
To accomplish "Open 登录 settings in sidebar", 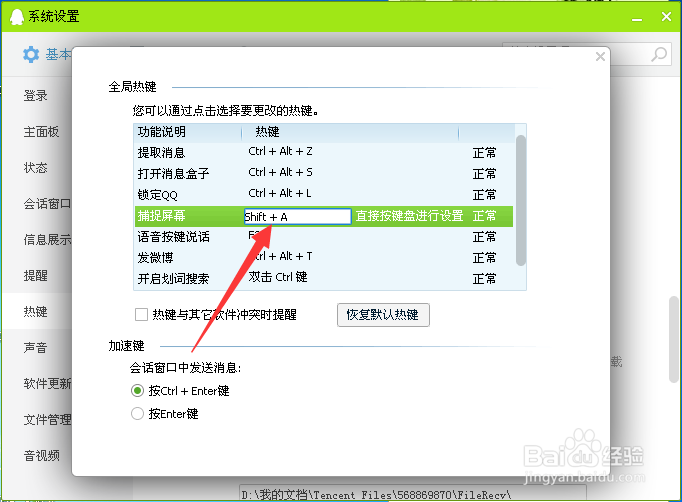I will [x=36, y=95].
